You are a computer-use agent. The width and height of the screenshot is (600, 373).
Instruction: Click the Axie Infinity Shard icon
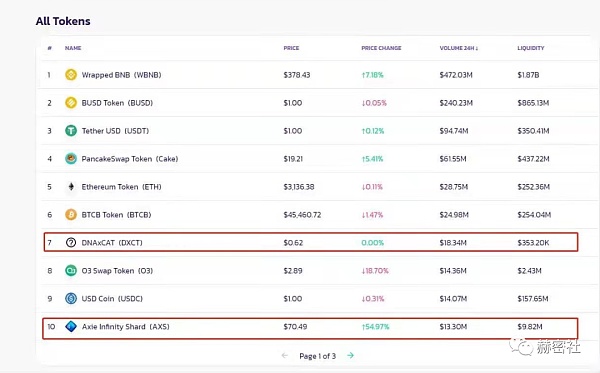[71, 326]
